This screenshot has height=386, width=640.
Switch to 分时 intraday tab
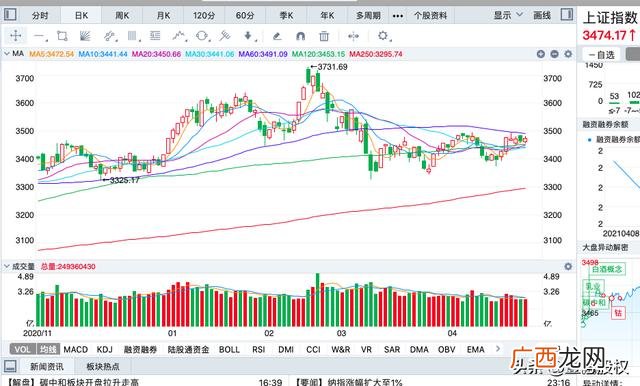40,16
